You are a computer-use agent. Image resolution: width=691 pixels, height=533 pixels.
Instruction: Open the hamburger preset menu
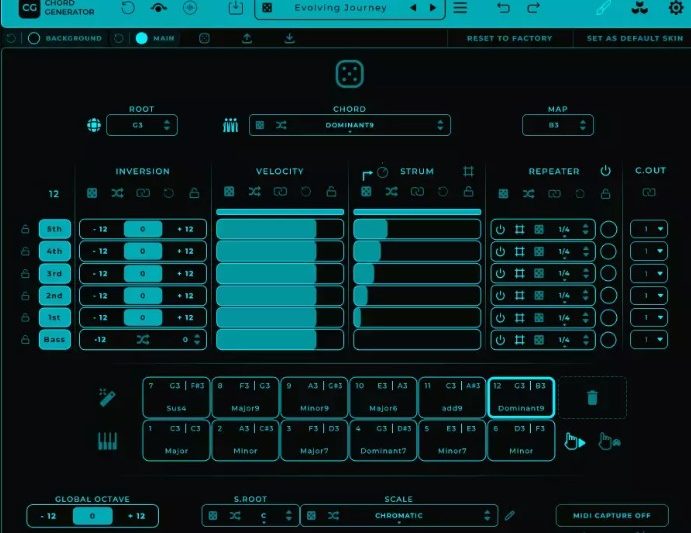point(460,8)
